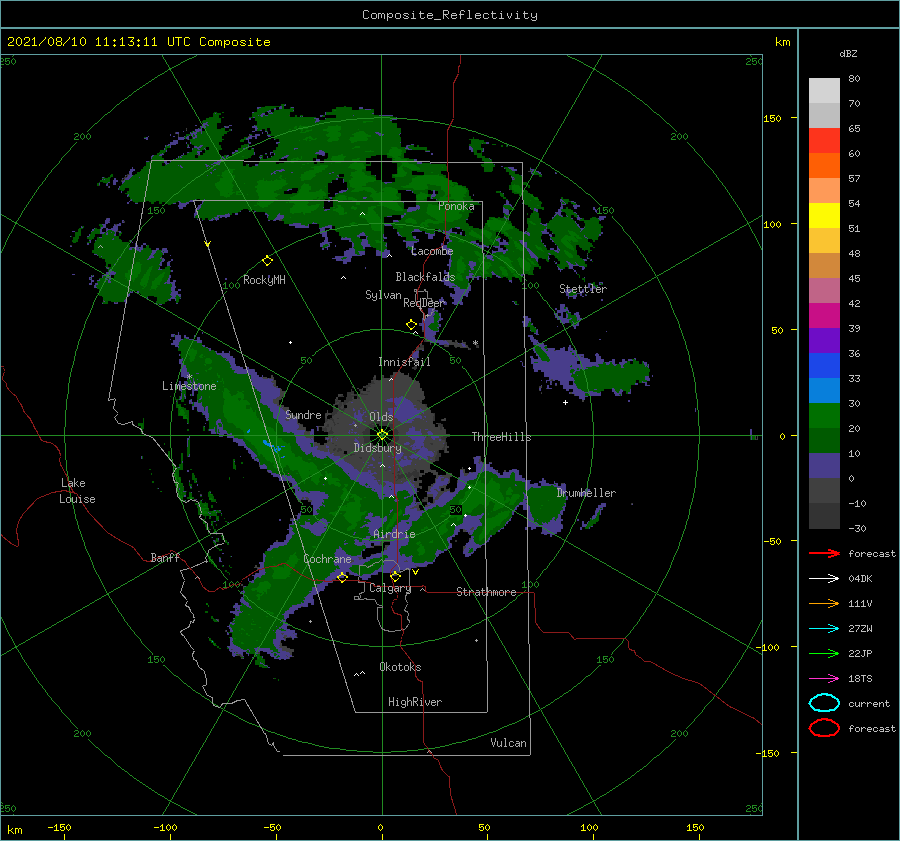This screenshot has width=900, height=841.
Task: Click the blue 33-36 dBZ color swatch
Action: pyautogui.click(x=824, y=365)
